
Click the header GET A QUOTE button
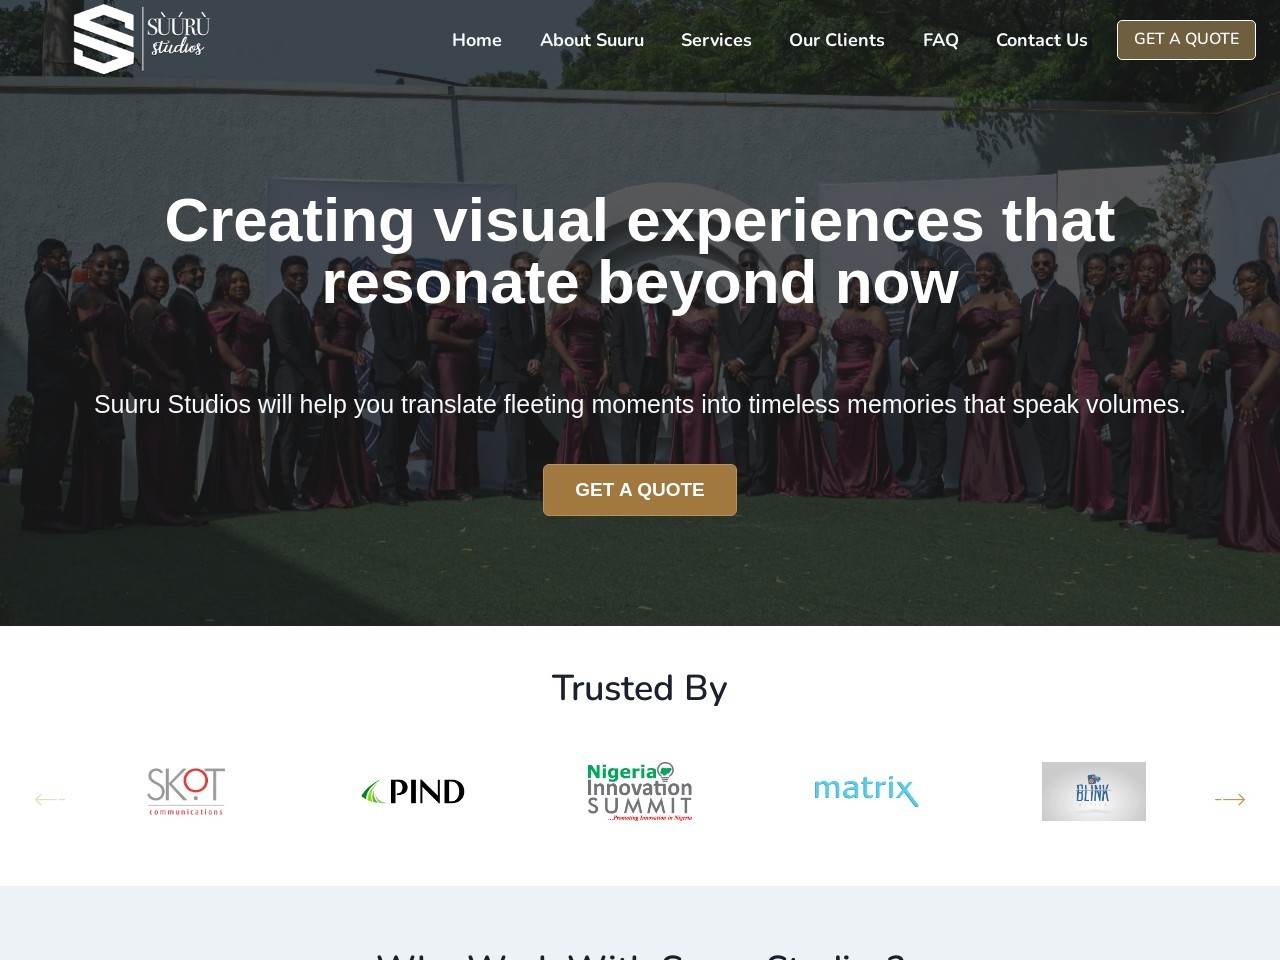coord(1186,40)
